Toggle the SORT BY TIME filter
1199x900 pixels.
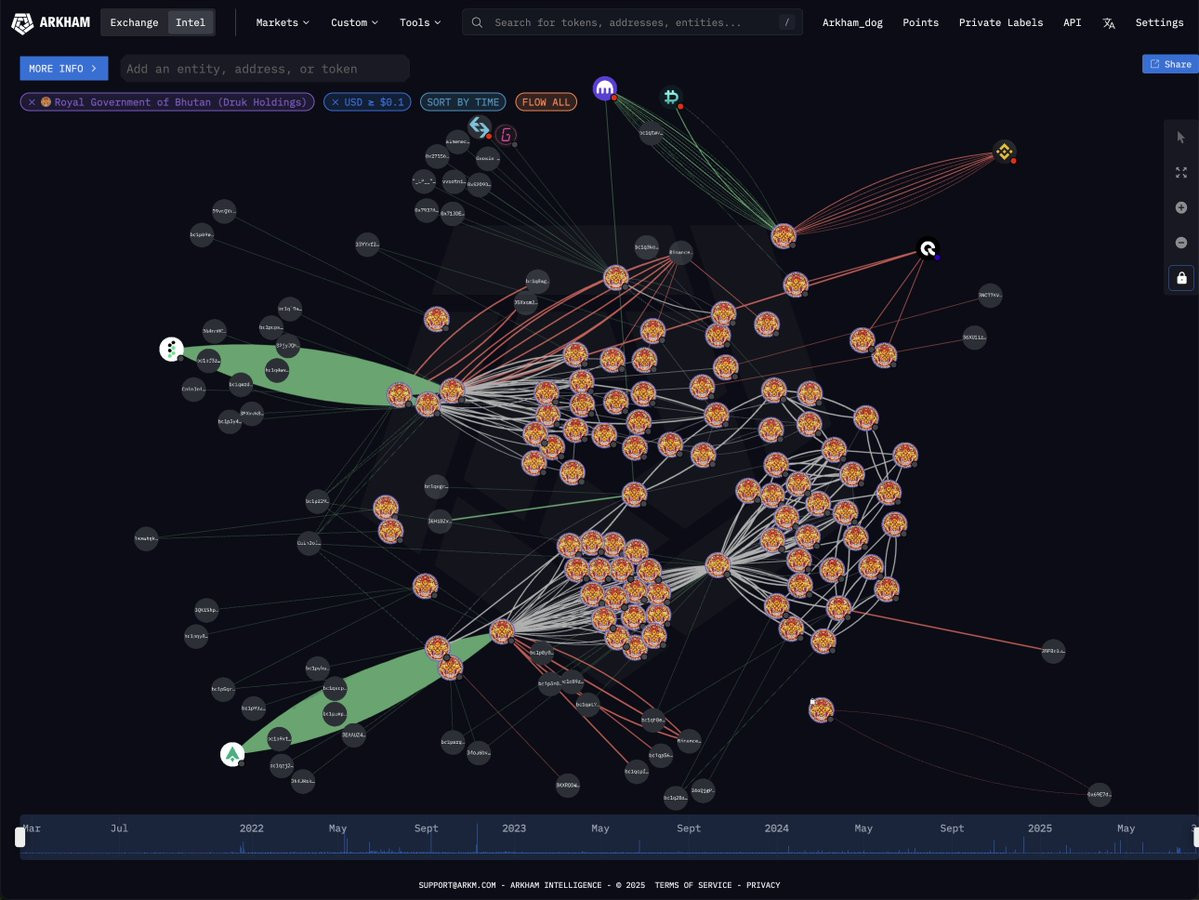click(x=463, y=102)
